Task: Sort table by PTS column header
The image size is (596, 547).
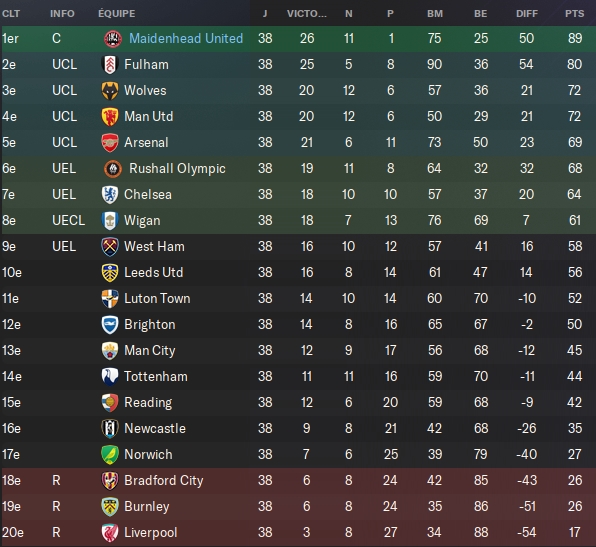Action: pos(574,14)
